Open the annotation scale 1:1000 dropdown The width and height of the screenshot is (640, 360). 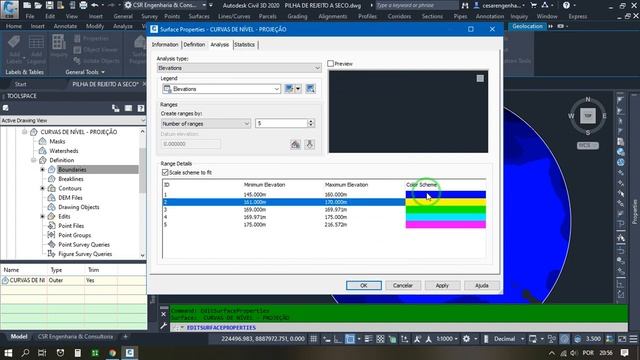[x=447, y=339]
